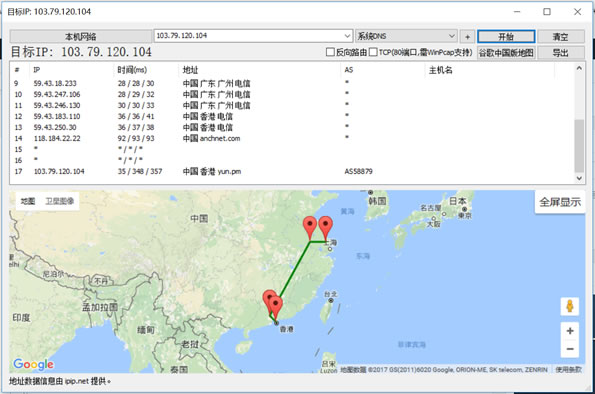
Task: Click the front red pin near Hong Kong
Action: (275, 307)
